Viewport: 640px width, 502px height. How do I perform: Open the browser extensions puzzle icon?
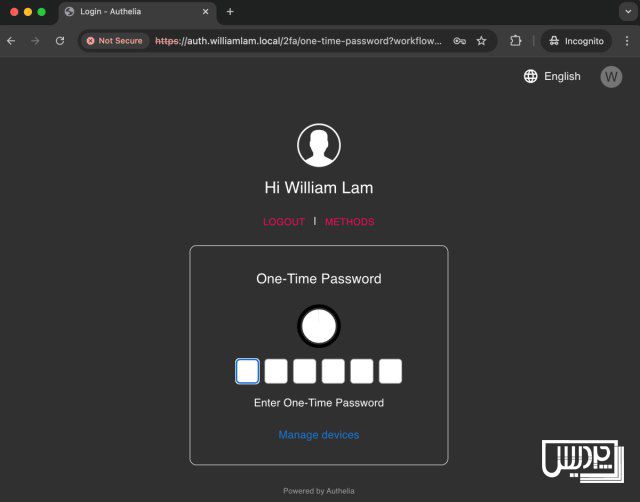pyautogui.click(x=516, y=41)
